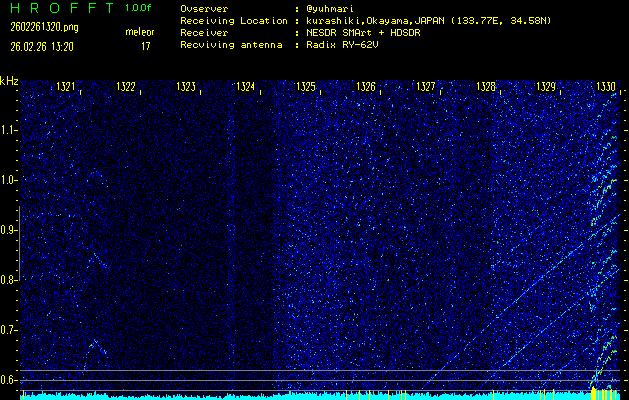This screenshot has width=629, height=400.
Task: Click the 1328 time marker
Action: [486, 87]
